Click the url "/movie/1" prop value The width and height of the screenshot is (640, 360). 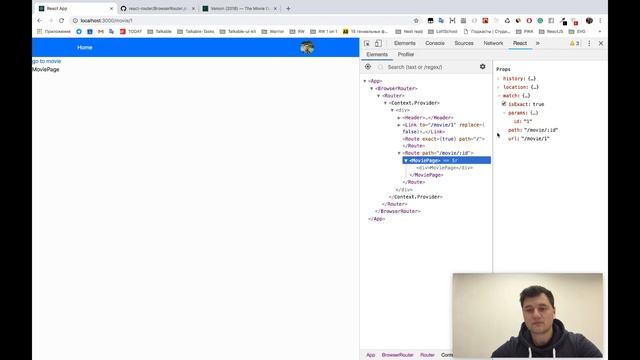(x=535, y=139)
